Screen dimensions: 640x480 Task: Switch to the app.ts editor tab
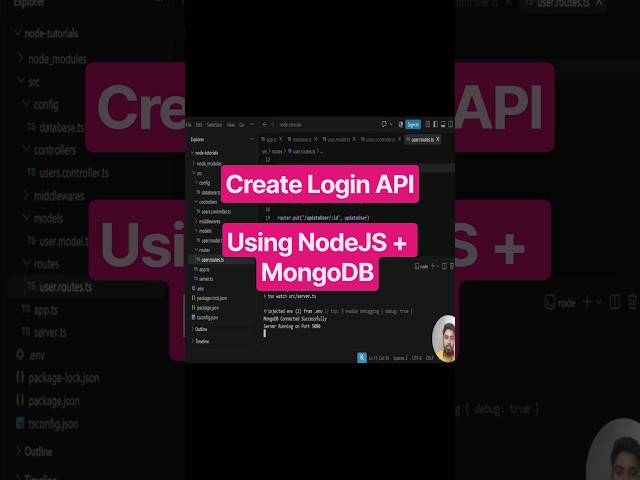point(269,140)
